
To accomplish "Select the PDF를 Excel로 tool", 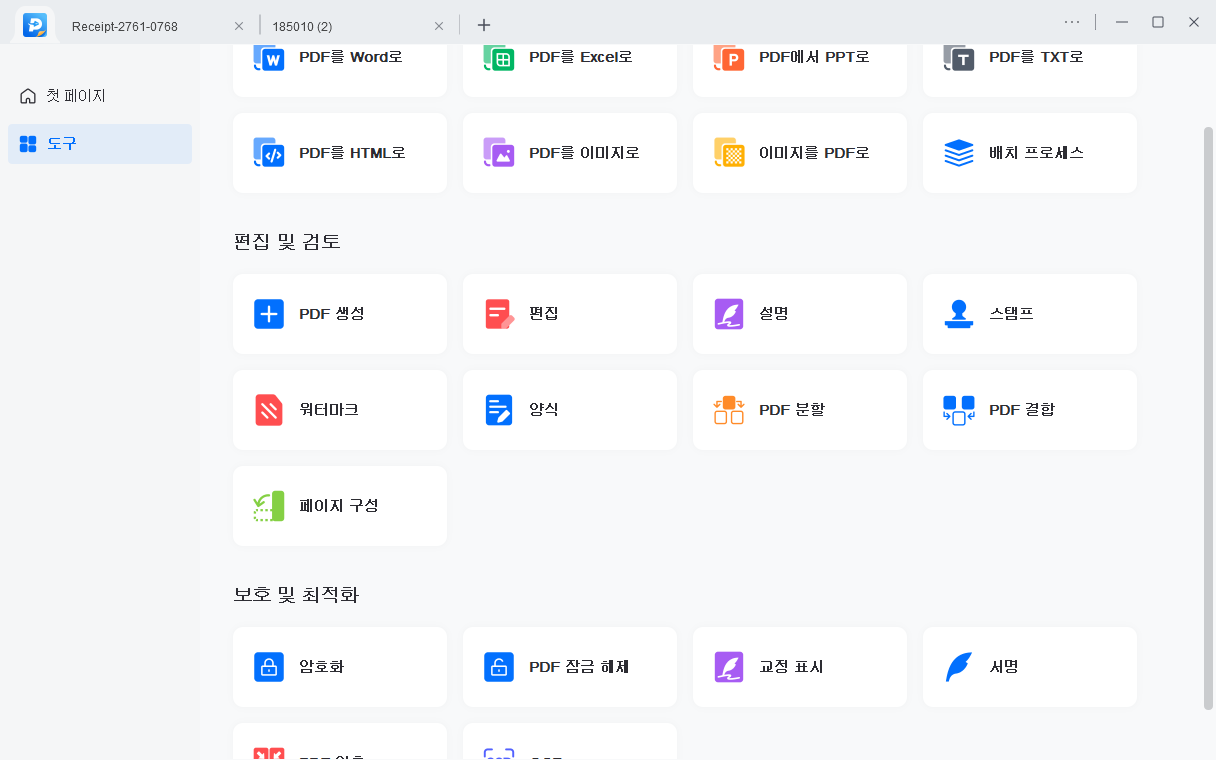I will pyautogui.click(x=570, y=57).
